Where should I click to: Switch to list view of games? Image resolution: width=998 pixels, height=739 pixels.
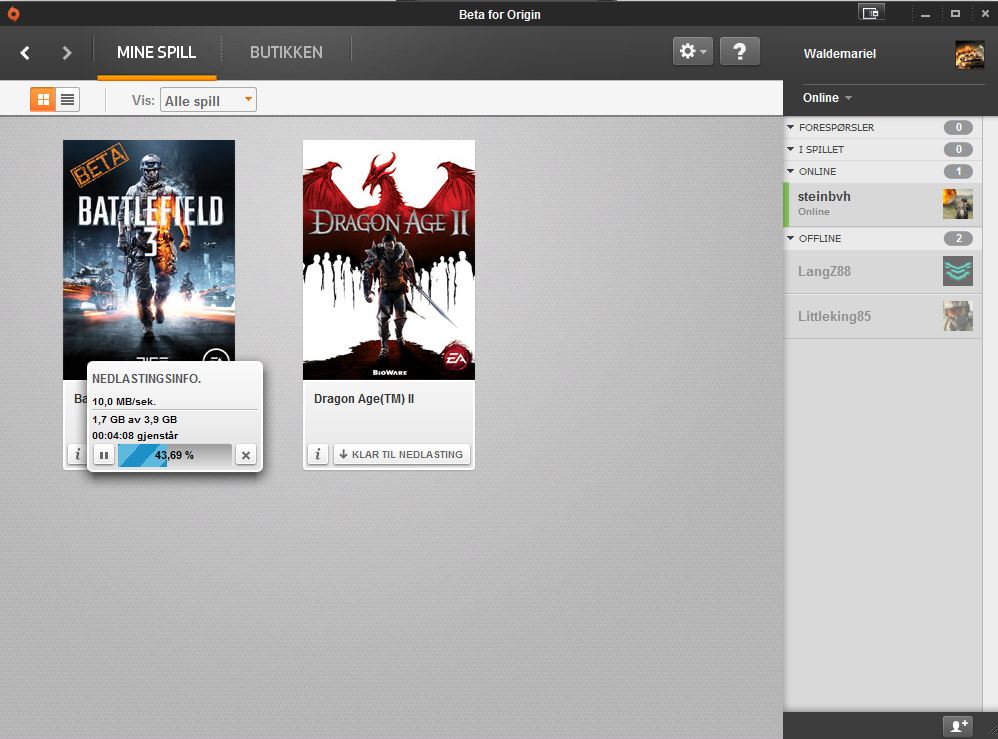pos(67,99)
